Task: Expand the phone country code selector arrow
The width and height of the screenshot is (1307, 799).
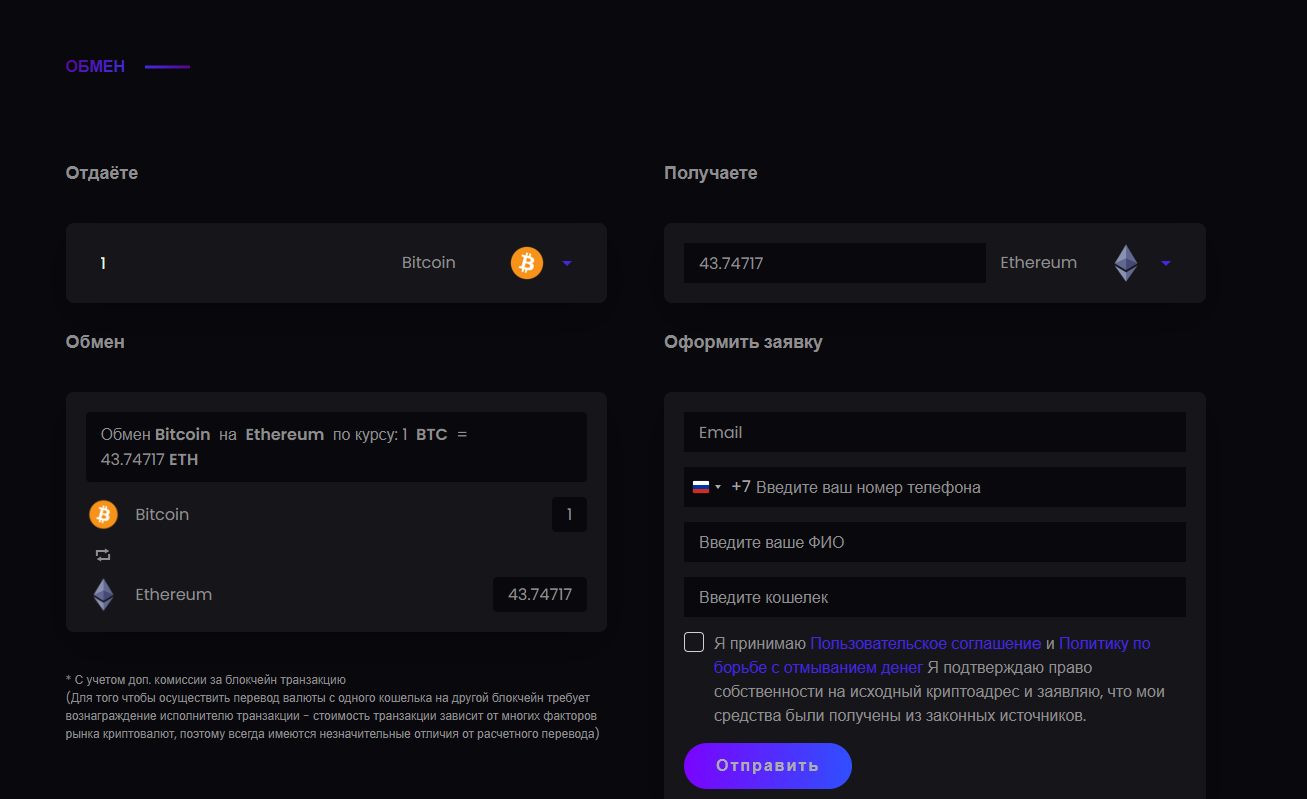Action: tap(718, 488)
